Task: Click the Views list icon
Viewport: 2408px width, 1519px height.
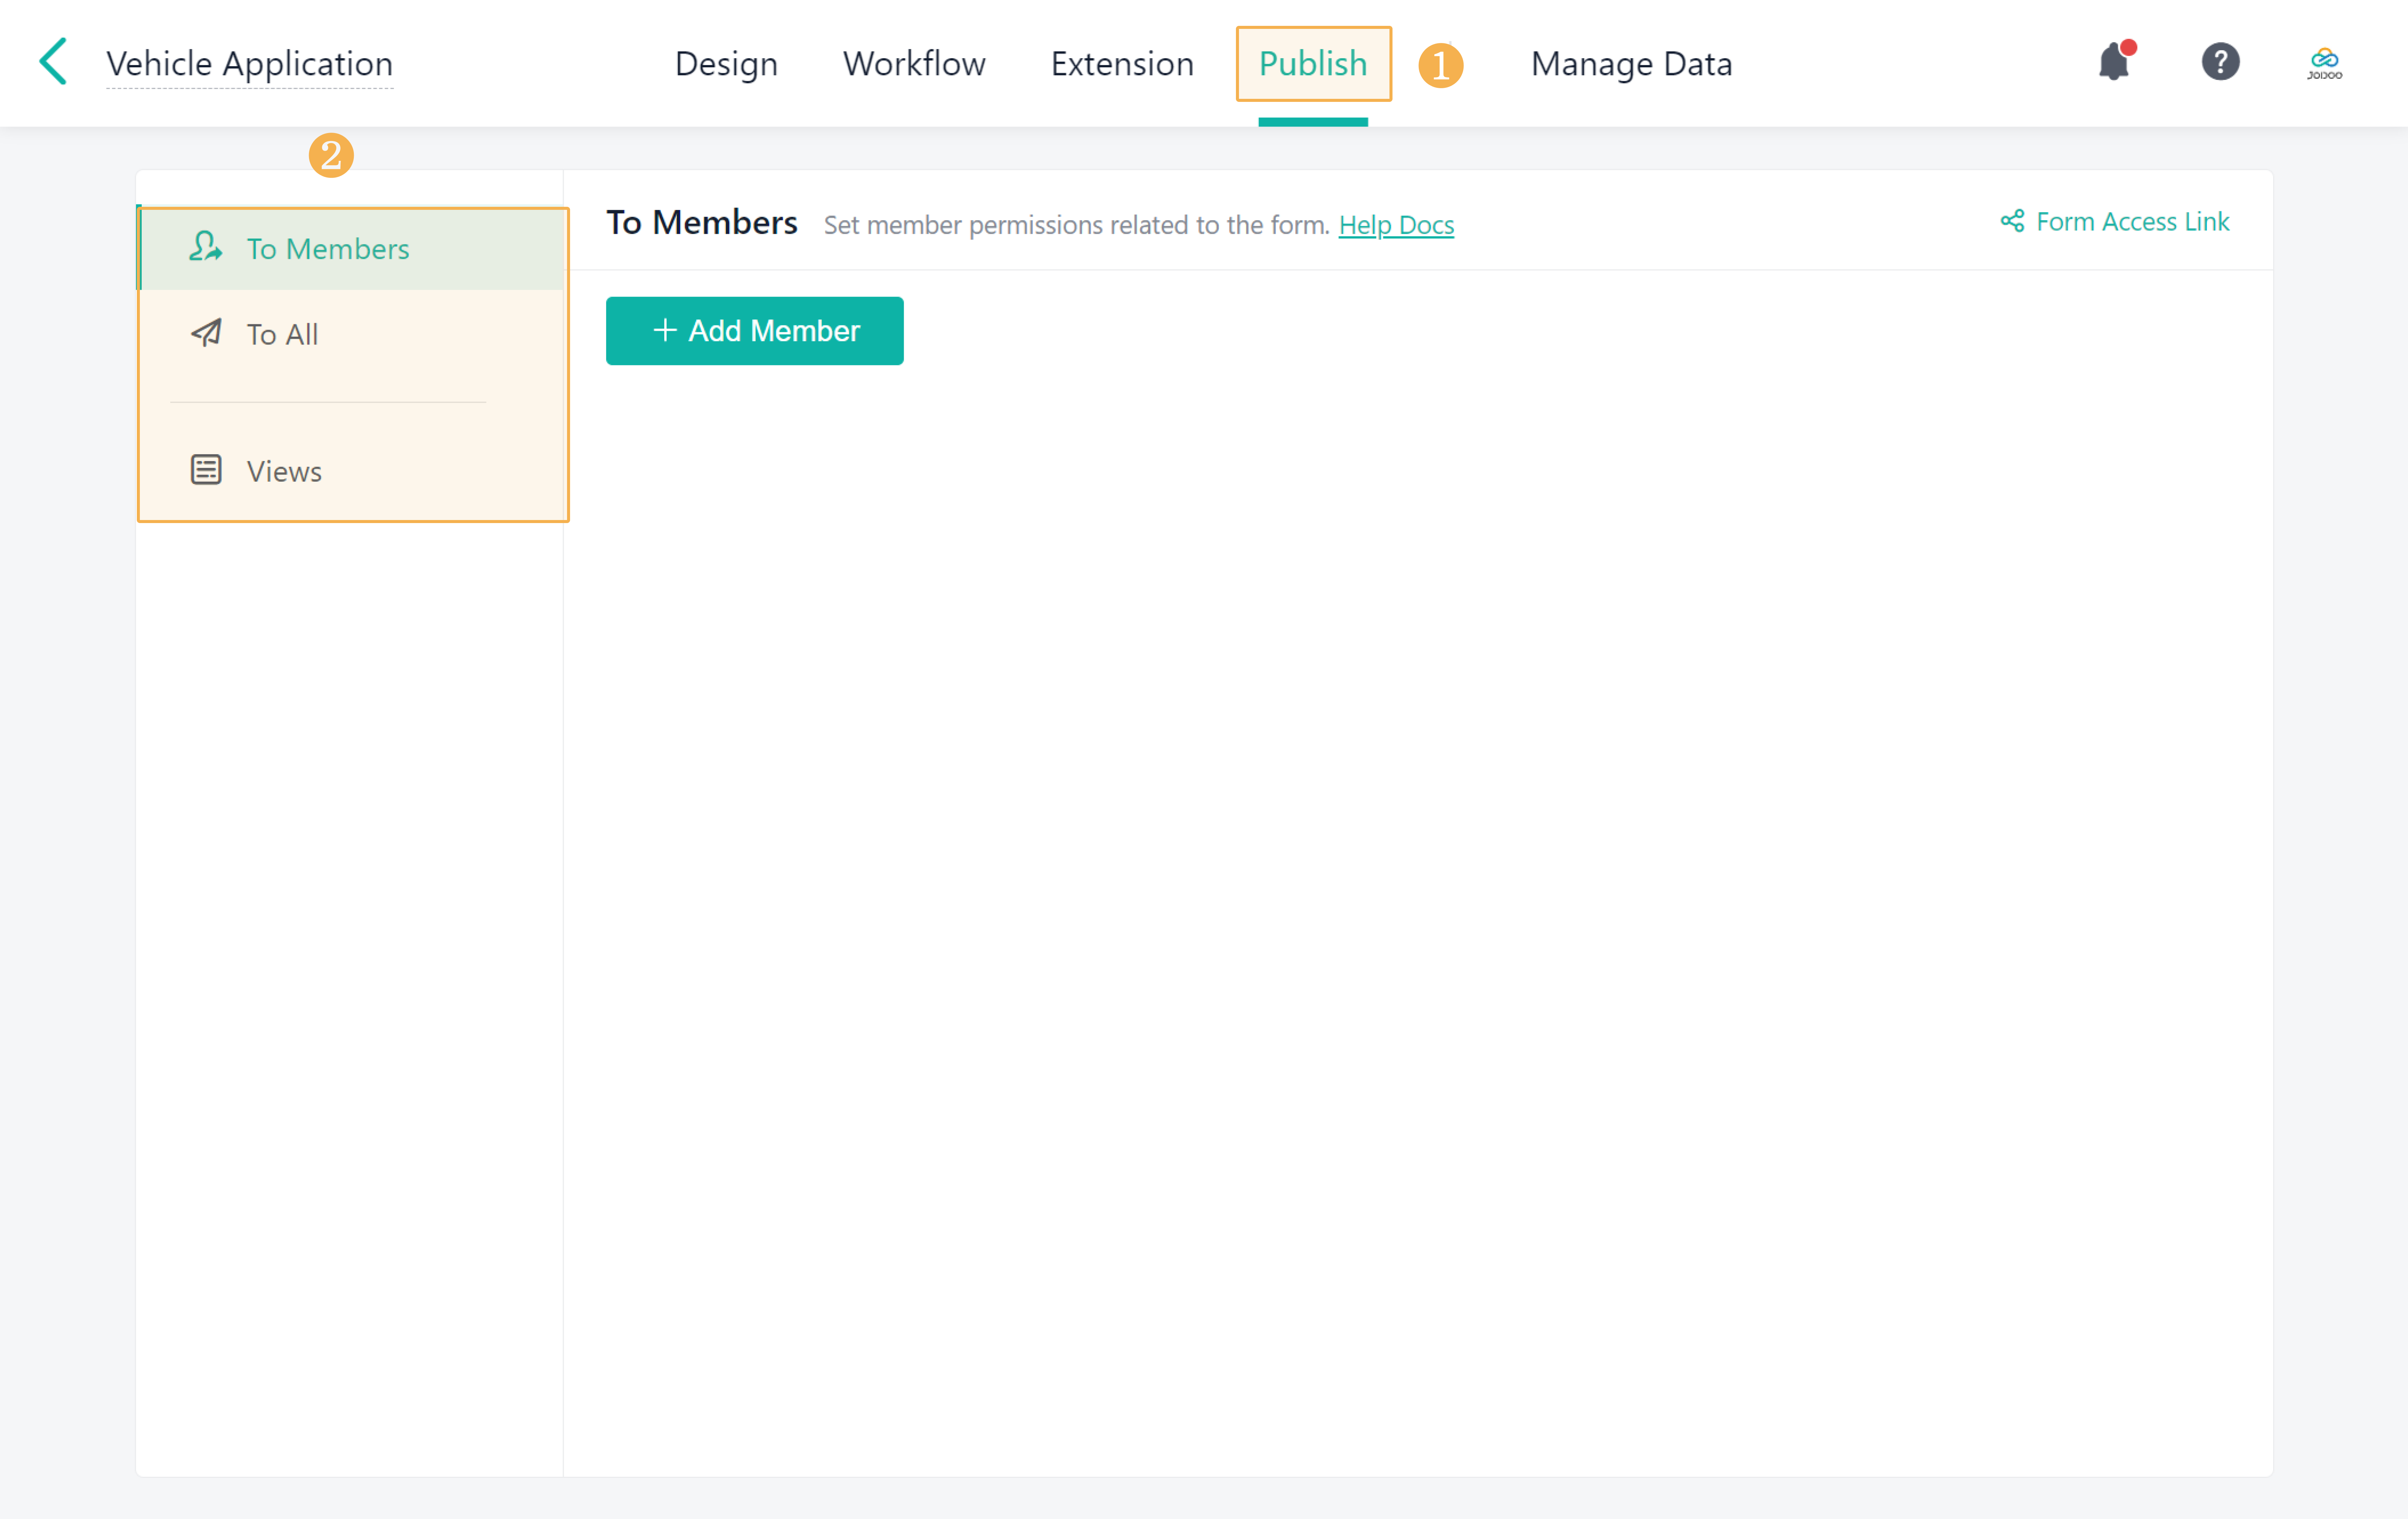Action: [x=206, y=470]
